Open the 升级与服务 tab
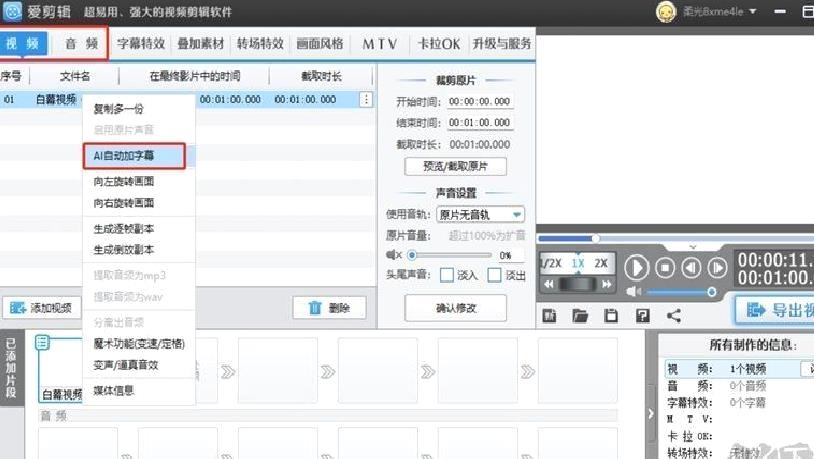Image resolution: width=814 pixels, height=459 pixels. pos(502,44)
